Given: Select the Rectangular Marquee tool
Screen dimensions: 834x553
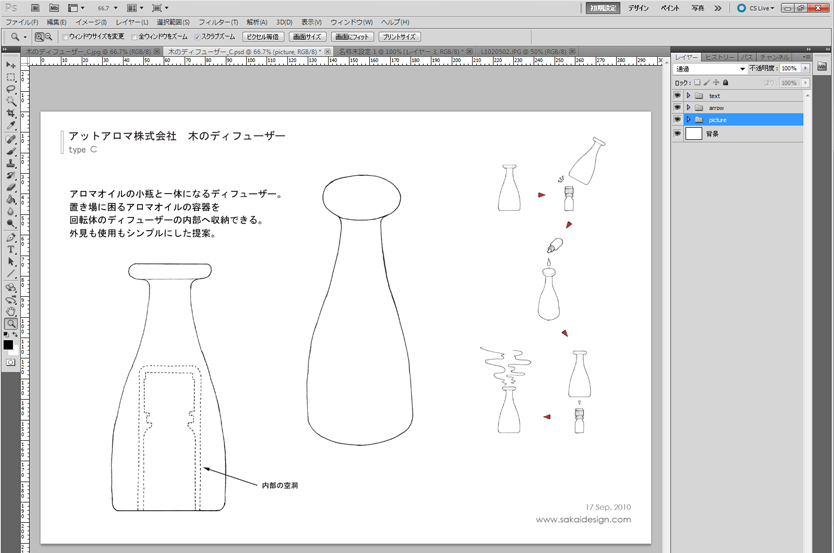Looking at the screenshot, I should pos(11,77).
